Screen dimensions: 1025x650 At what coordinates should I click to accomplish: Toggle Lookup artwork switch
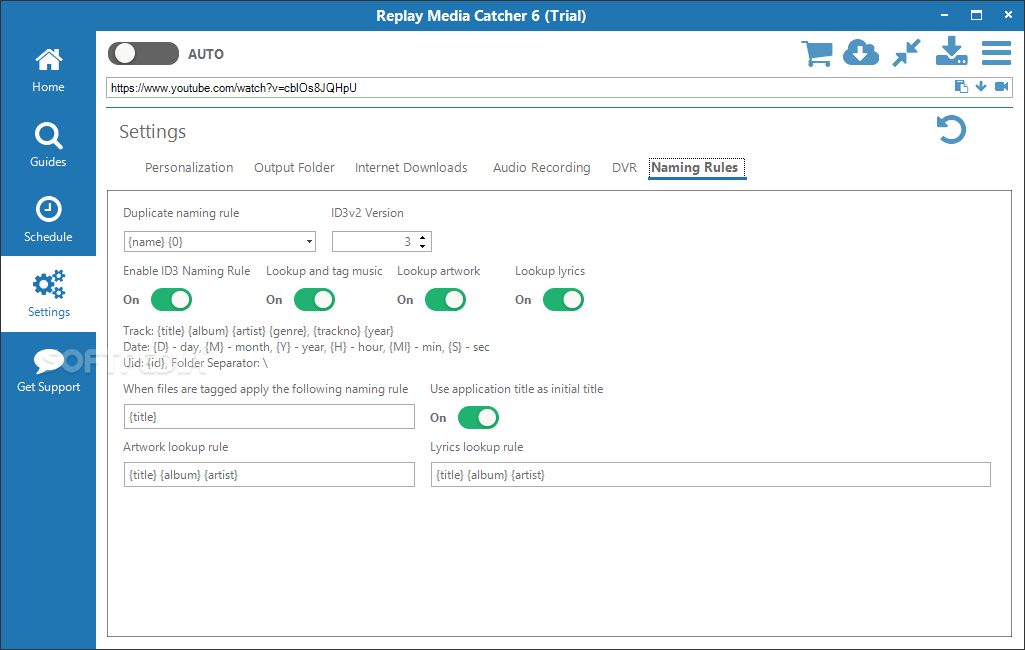tap(445, 299)
